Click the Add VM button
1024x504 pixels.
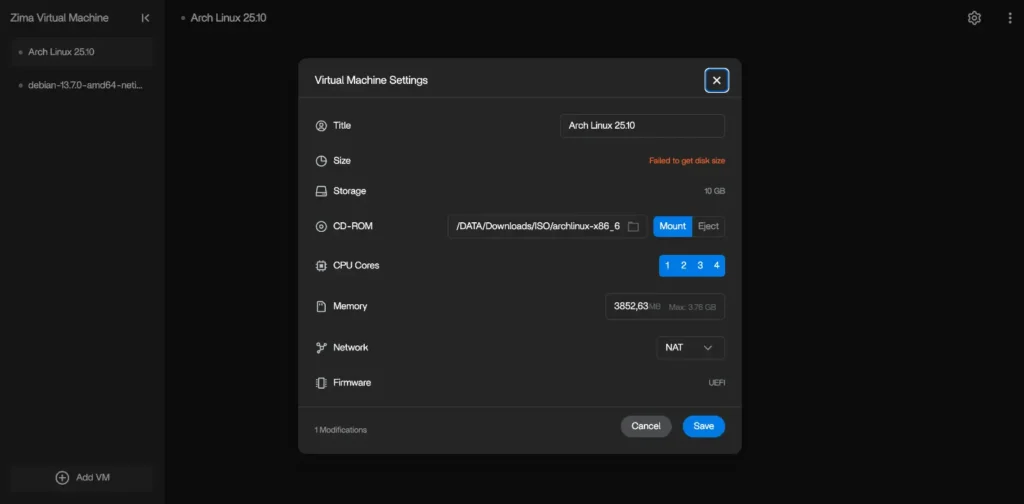[x=82, y=477]
